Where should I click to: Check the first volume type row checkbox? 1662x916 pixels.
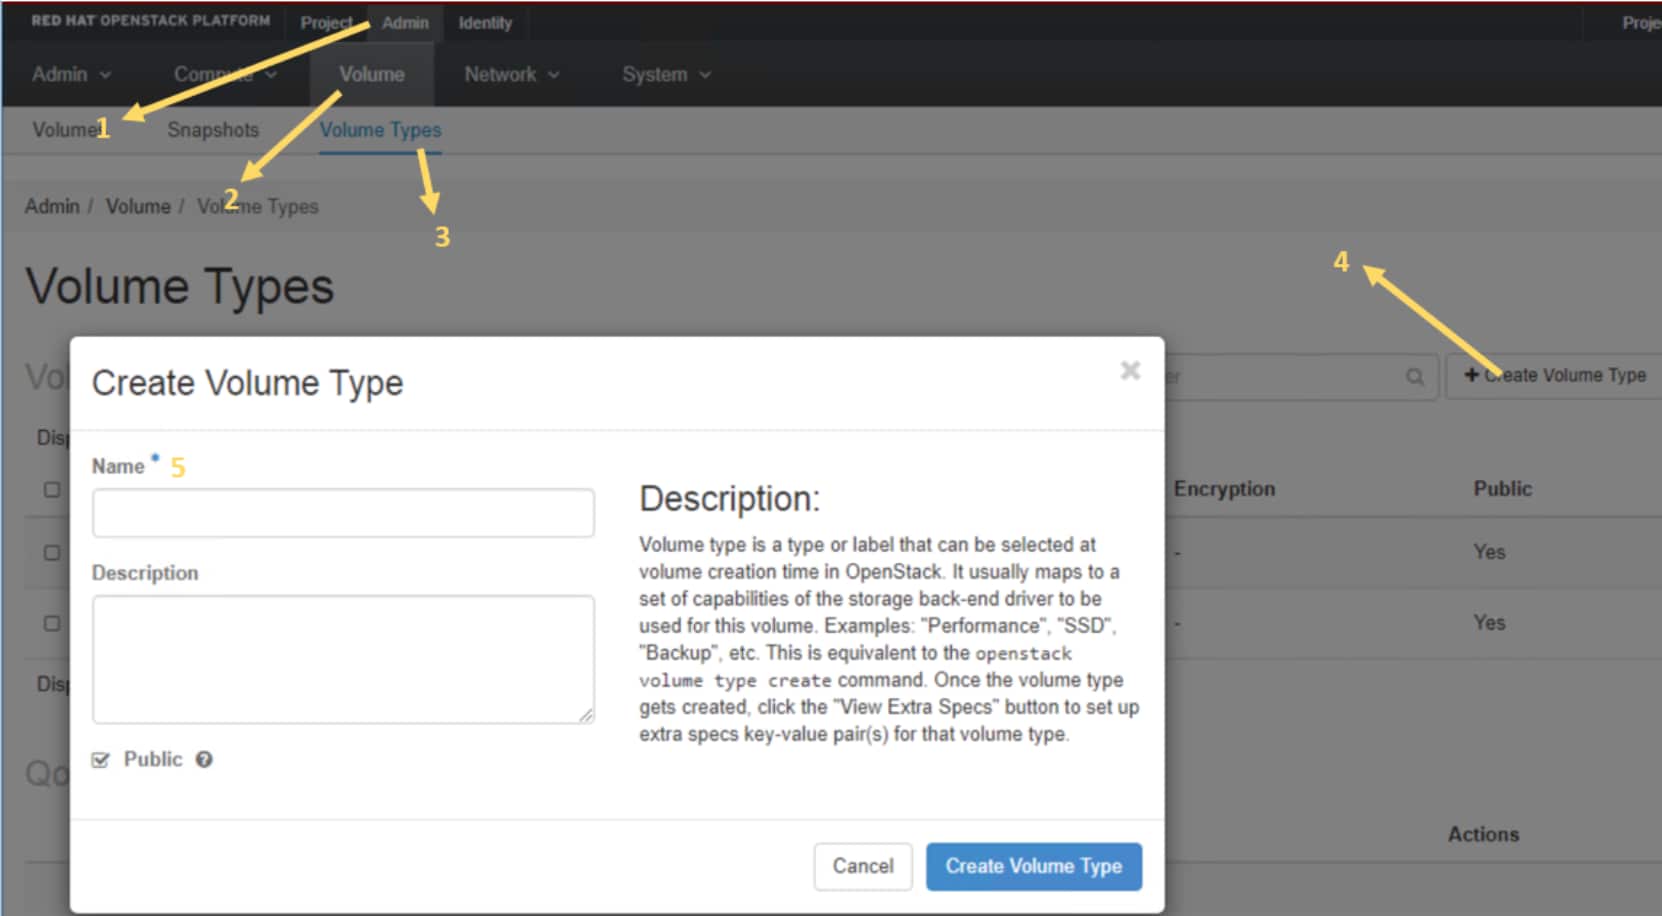(x=52, y=553)
